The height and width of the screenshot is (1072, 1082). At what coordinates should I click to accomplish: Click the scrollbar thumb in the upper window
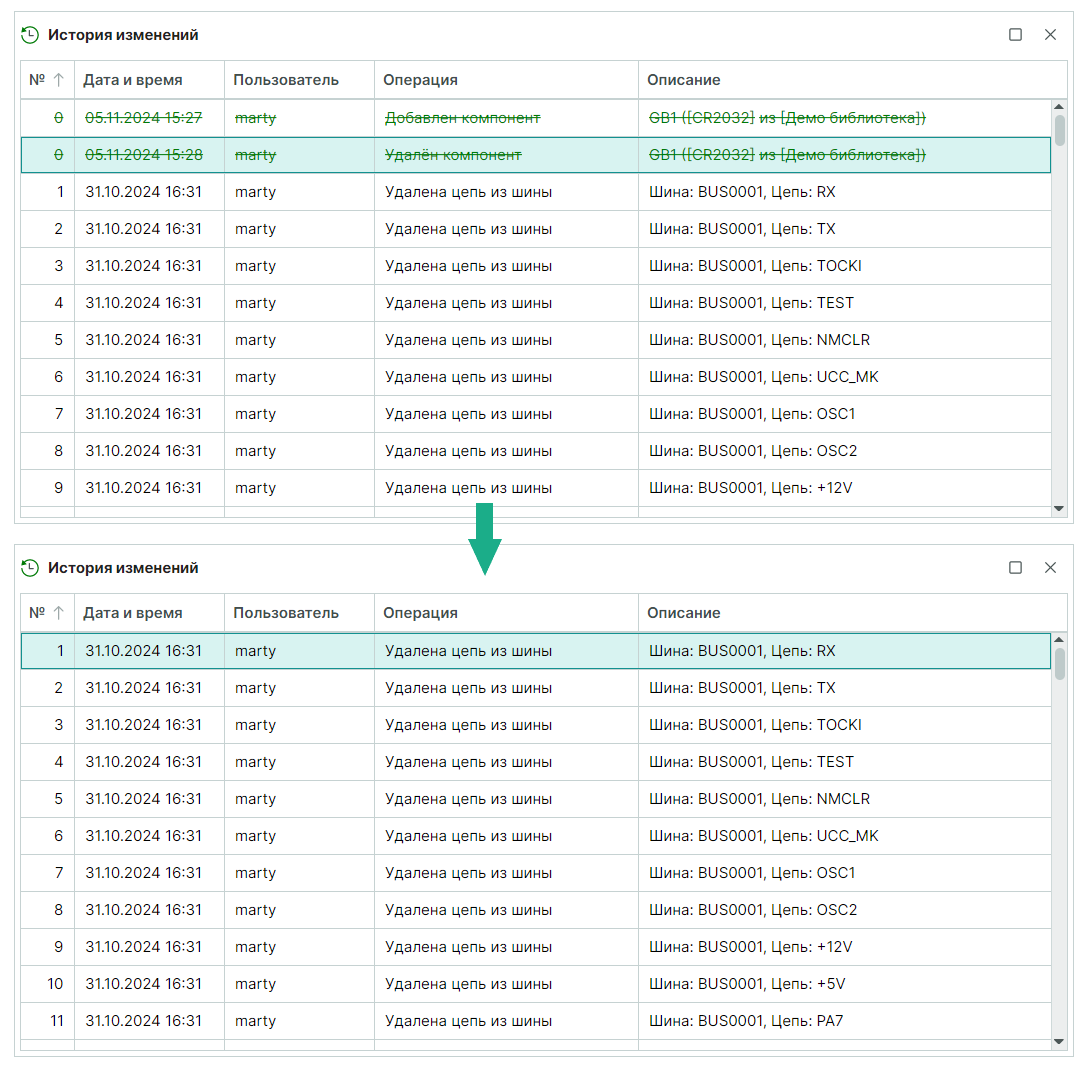(1059, 128)
